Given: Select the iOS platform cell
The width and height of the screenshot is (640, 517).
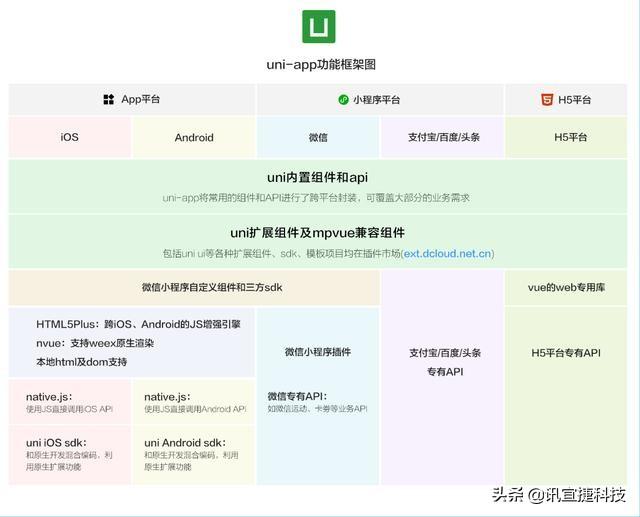Looking at the screenshot, I should 69,137.
